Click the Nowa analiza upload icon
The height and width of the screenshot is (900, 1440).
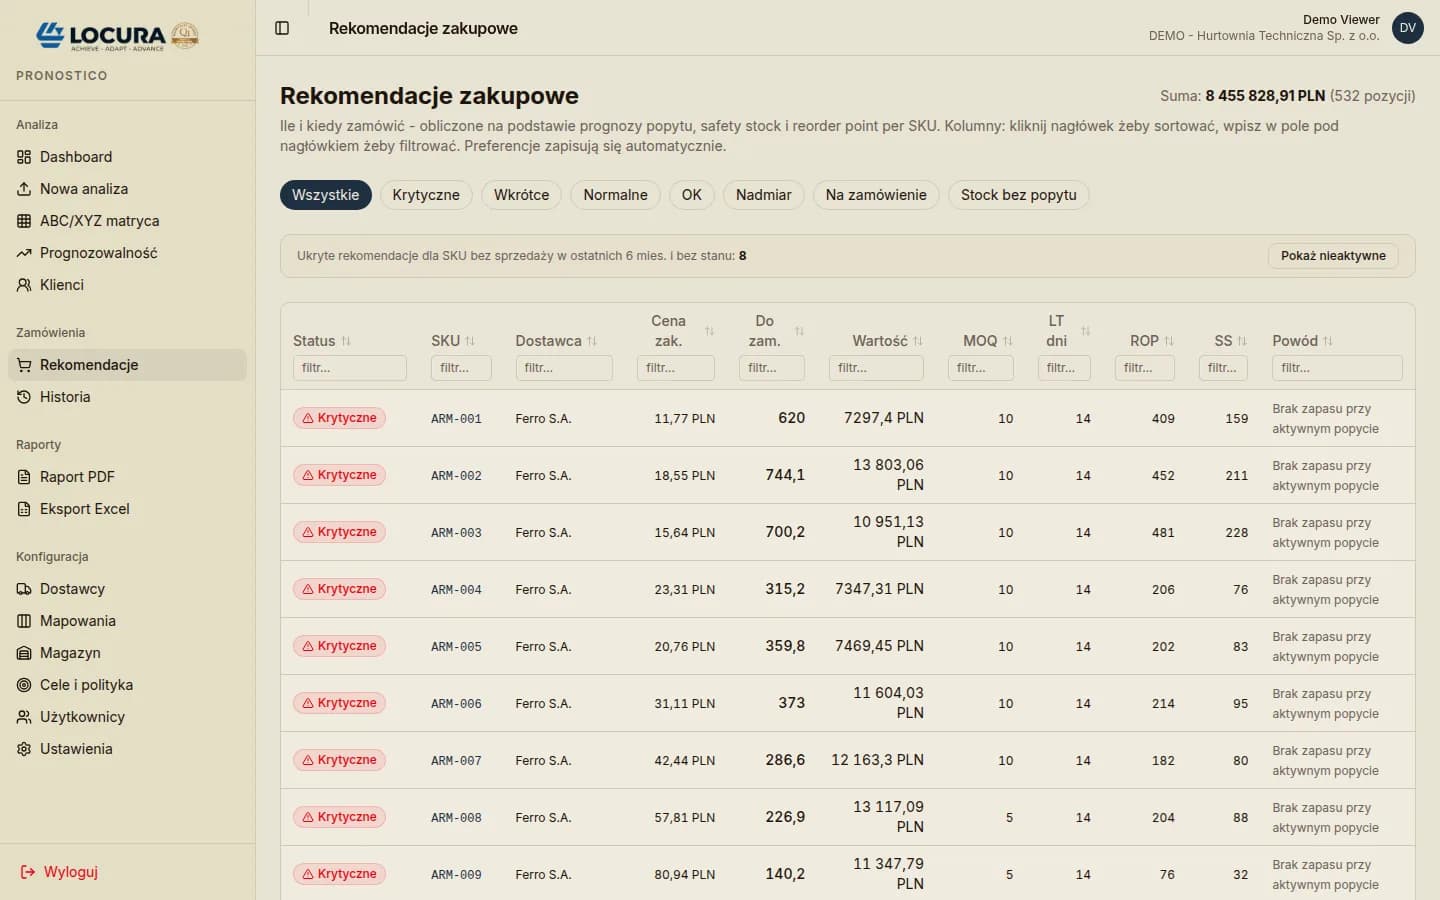pyautogui.click(x=24, y=189)
